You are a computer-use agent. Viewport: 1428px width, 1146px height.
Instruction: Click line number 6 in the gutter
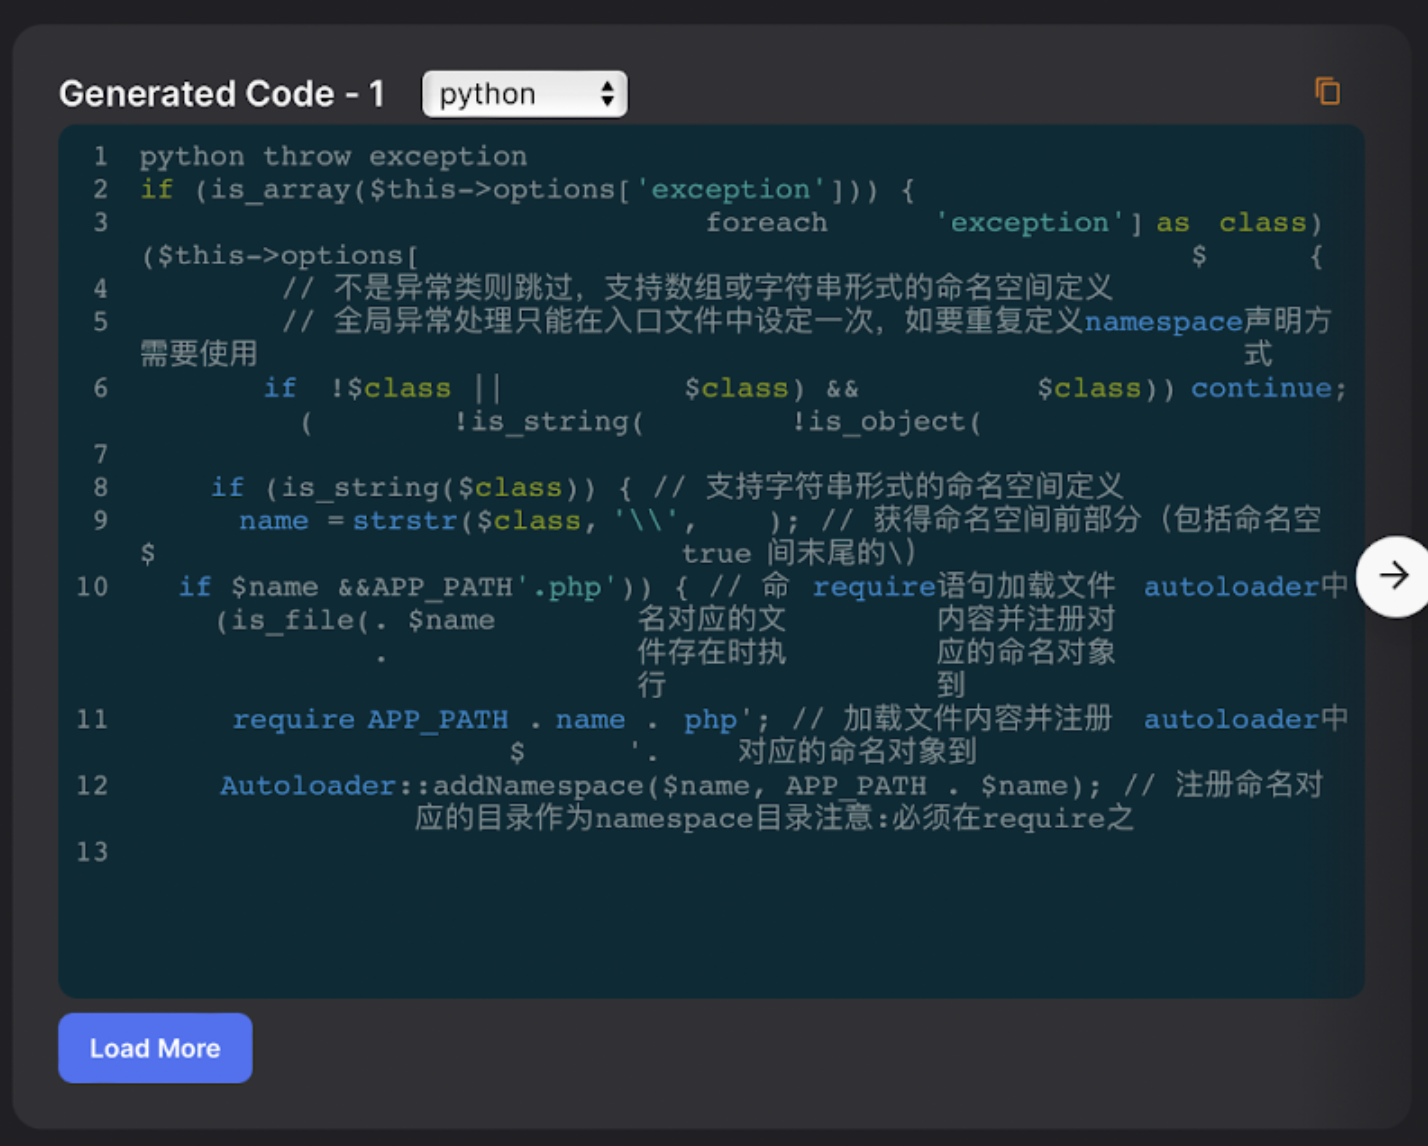pyautogui.click(x=100, y=388)
